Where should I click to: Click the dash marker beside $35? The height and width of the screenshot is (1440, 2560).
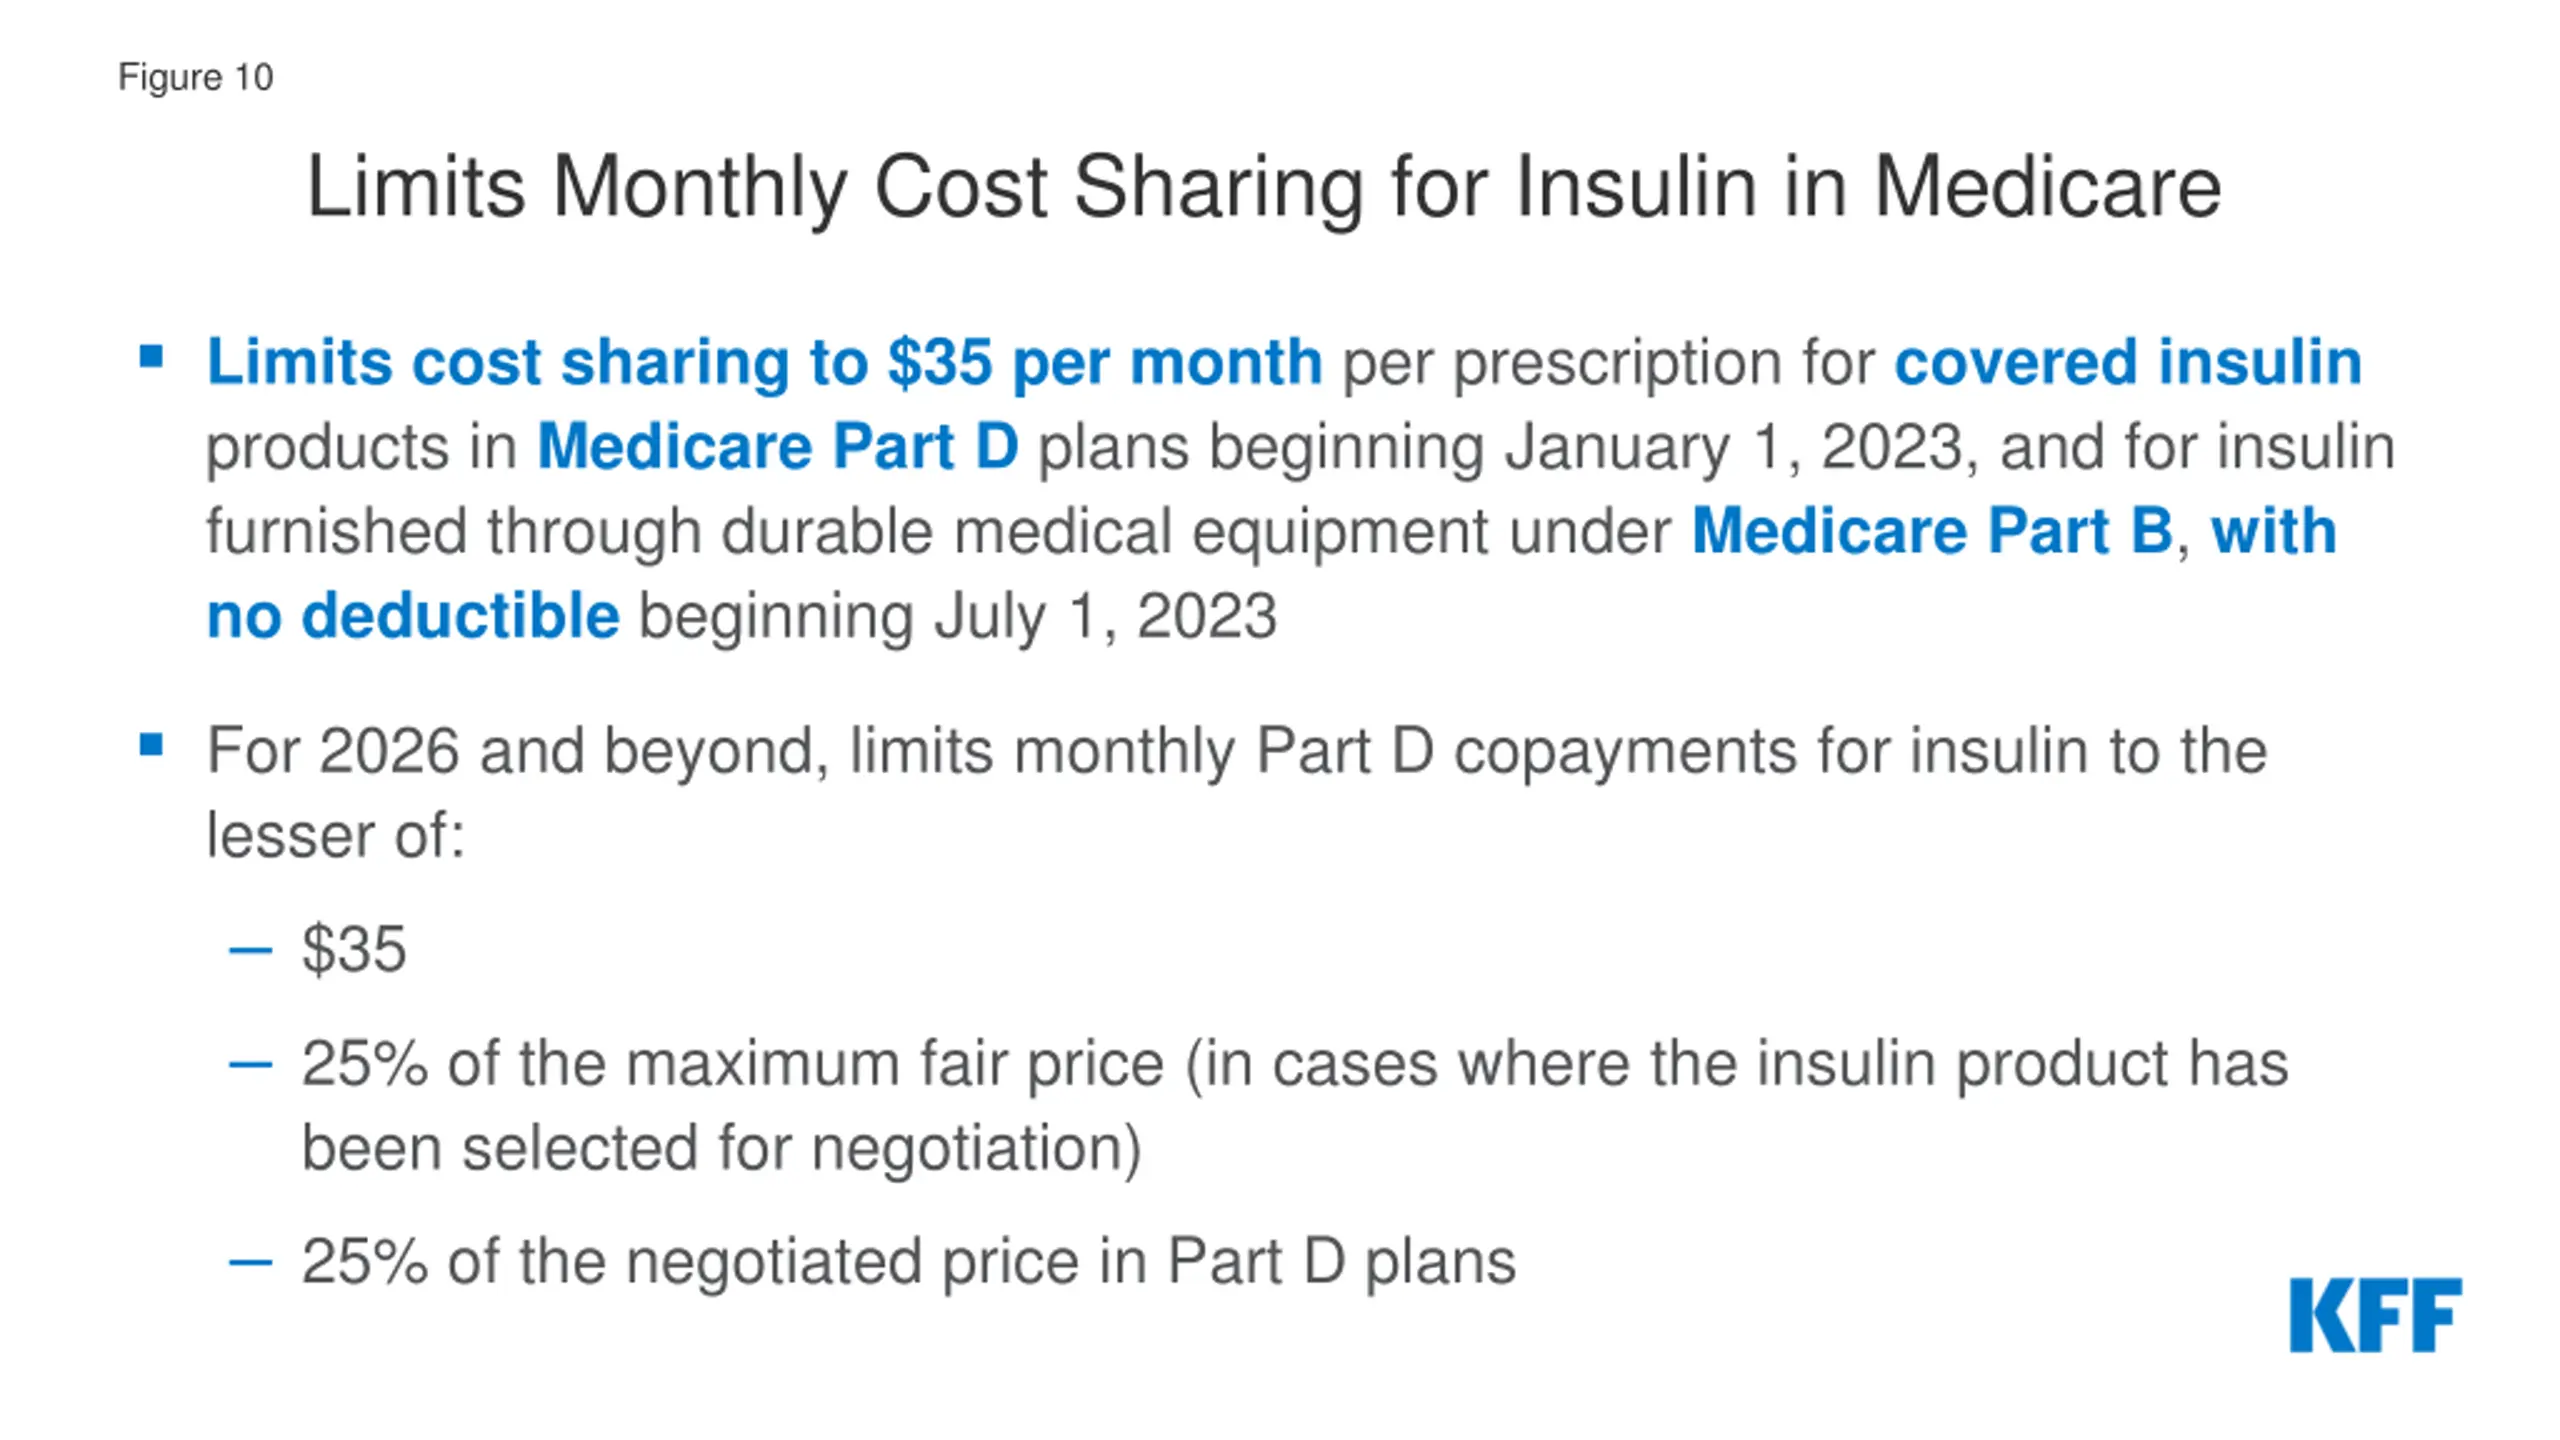click(x=250, y=950)
